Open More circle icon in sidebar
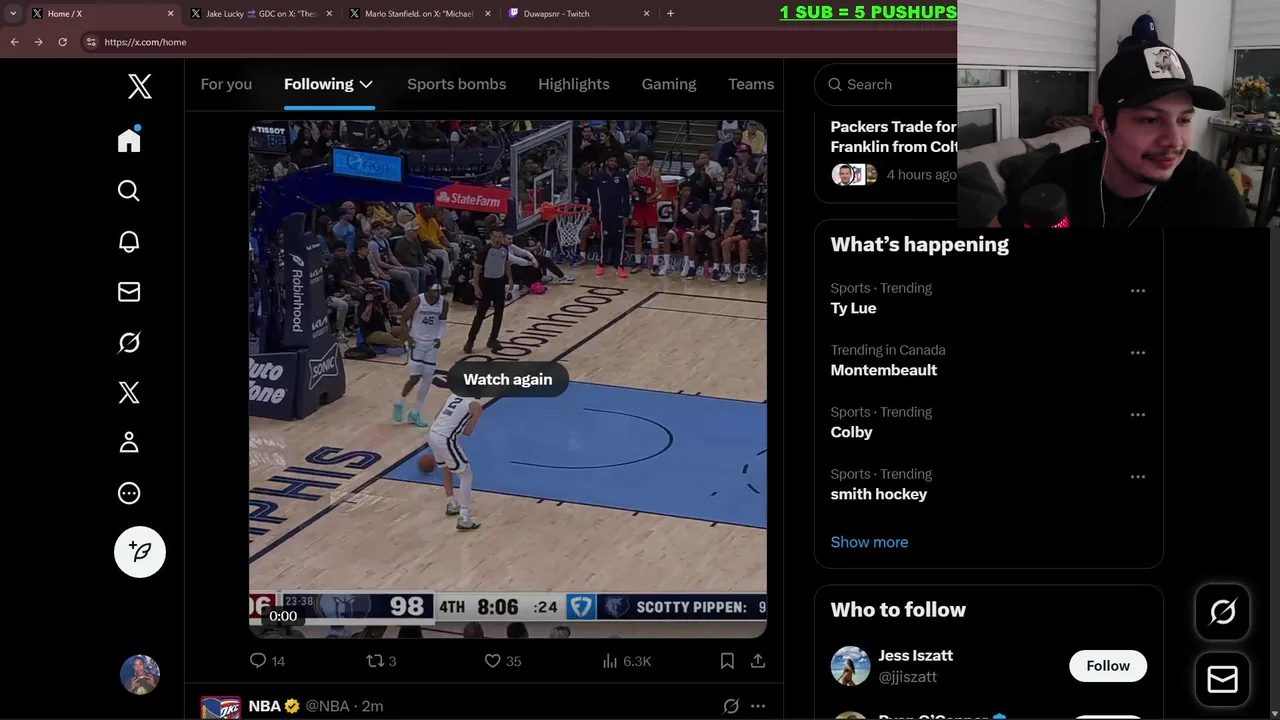 pos(129,493)
